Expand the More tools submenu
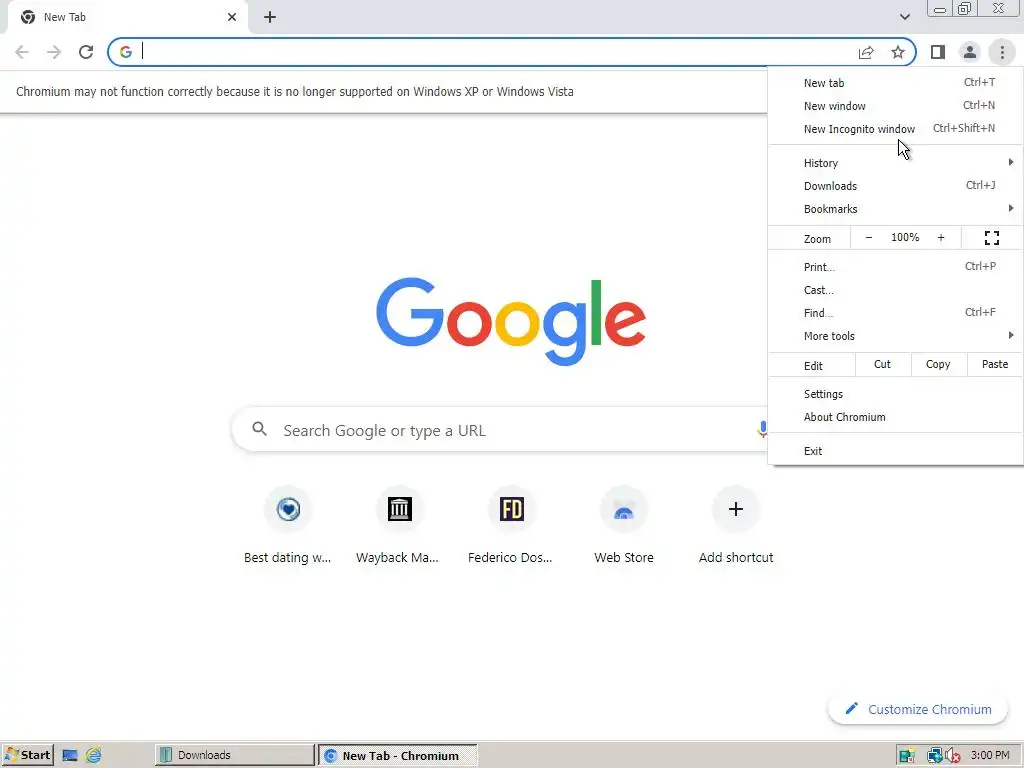1024x768 pixels. coord(895,336)
